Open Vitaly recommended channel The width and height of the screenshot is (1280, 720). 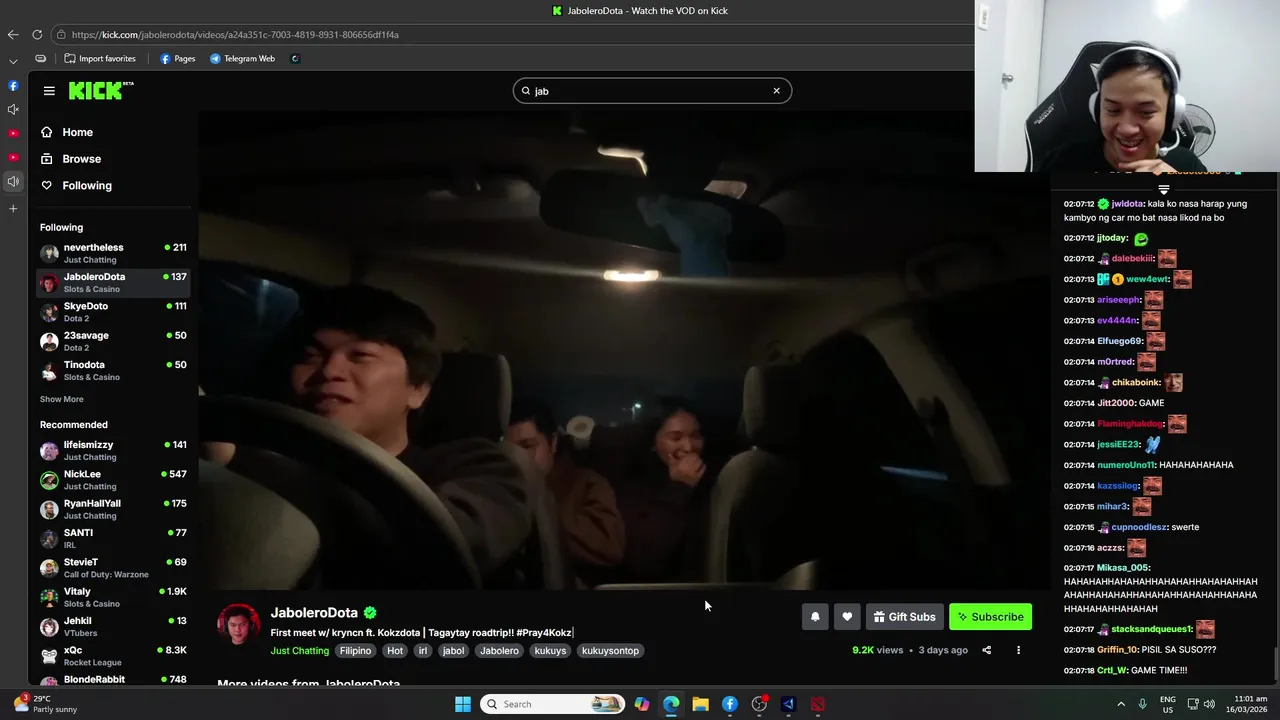pos(113,597)
